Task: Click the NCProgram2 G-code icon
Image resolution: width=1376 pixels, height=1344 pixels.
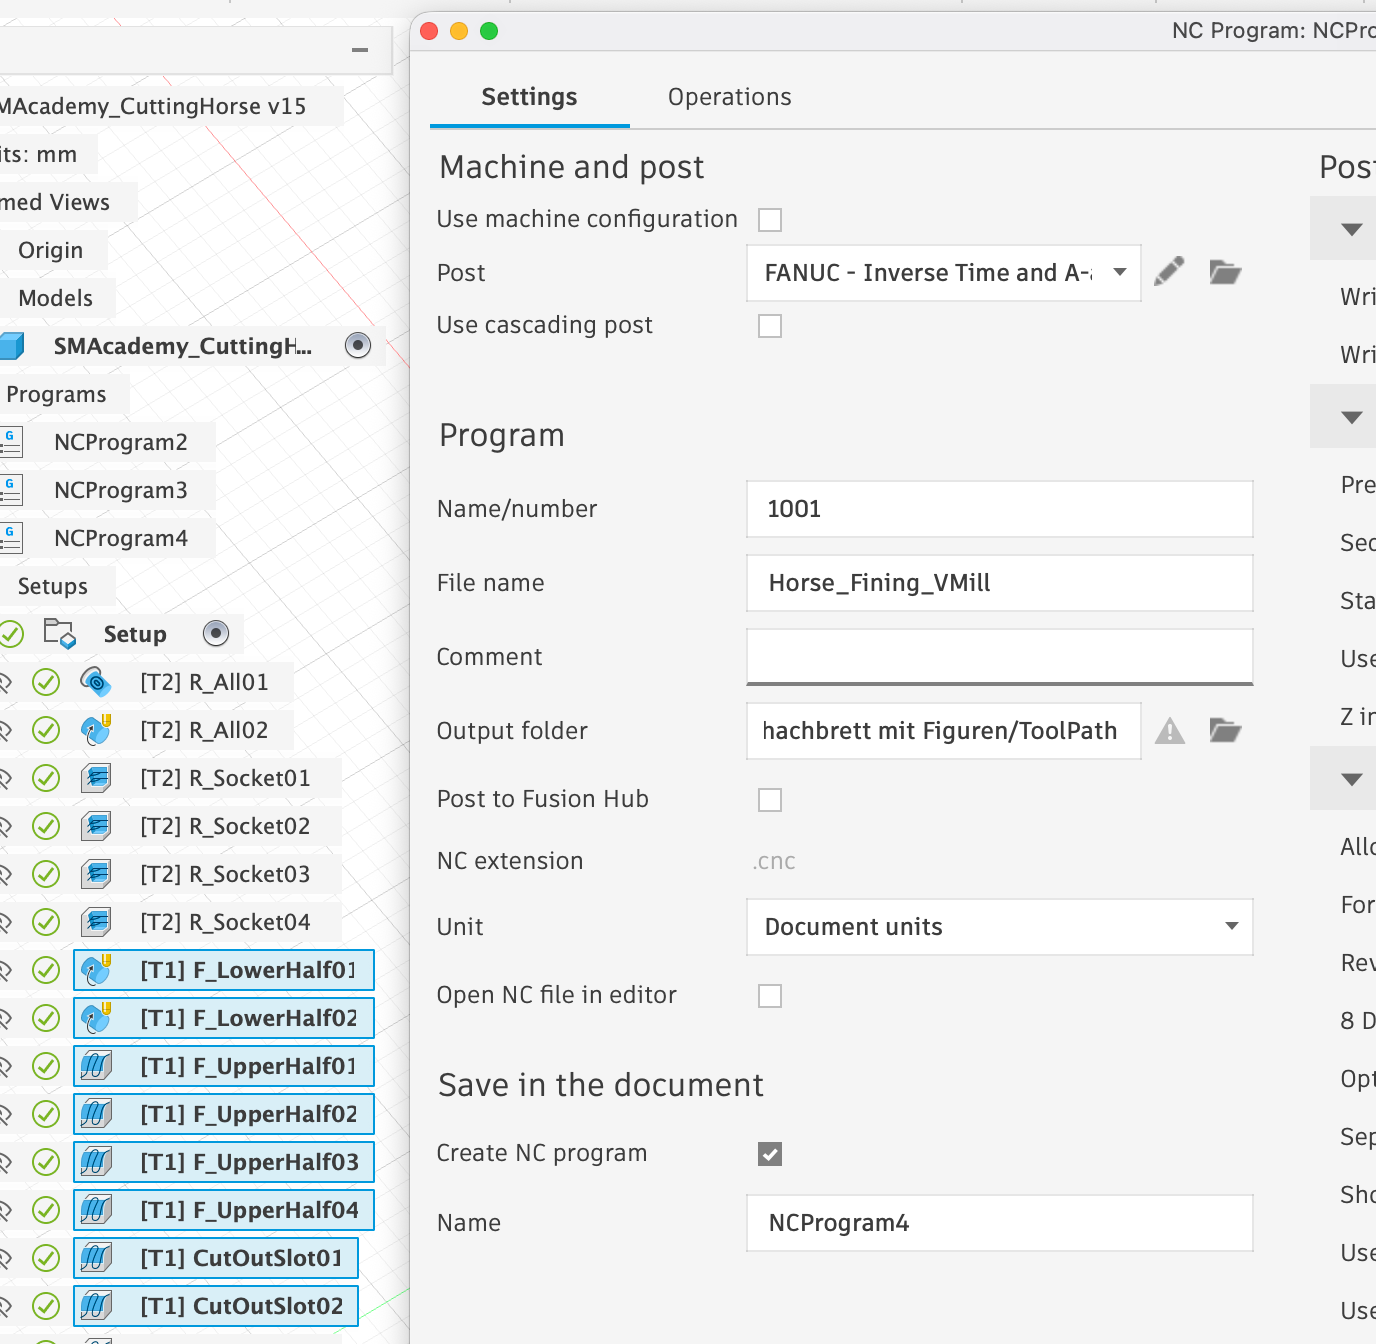Action: tap(11, 442)
